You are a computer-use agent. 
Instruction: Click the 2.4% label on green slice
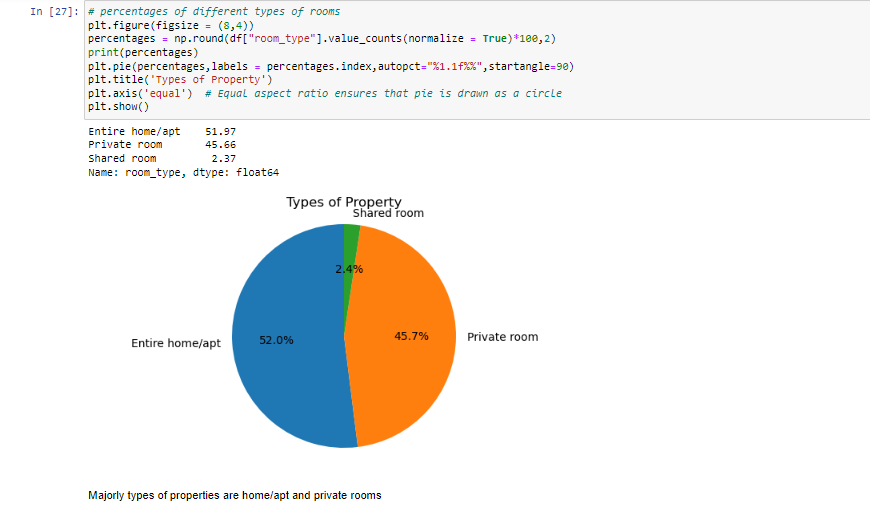(x=349, y=269)
